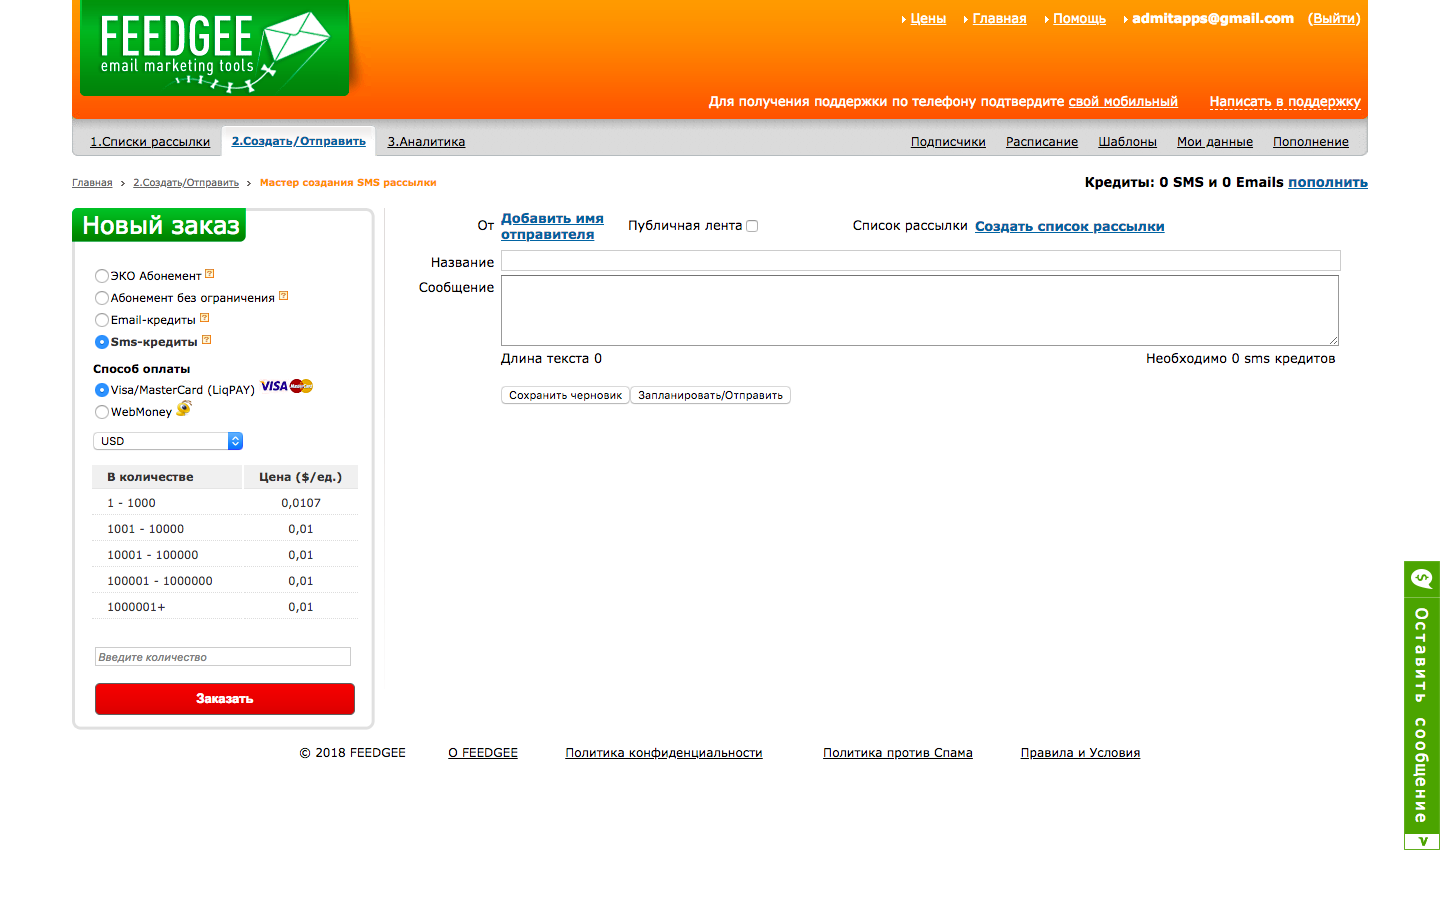Focus the Название input field
The height and width of the screenshot is (900, 1440).
[x=920, y=261]
